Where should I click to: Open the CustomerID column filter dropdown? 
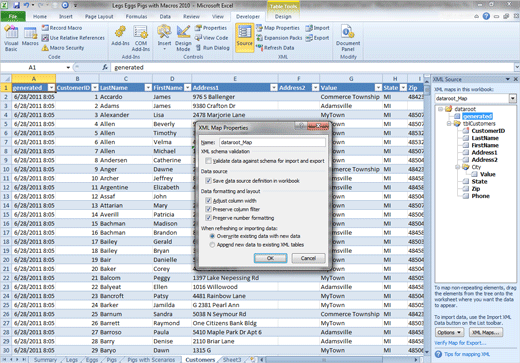click(x=95, y=88)
